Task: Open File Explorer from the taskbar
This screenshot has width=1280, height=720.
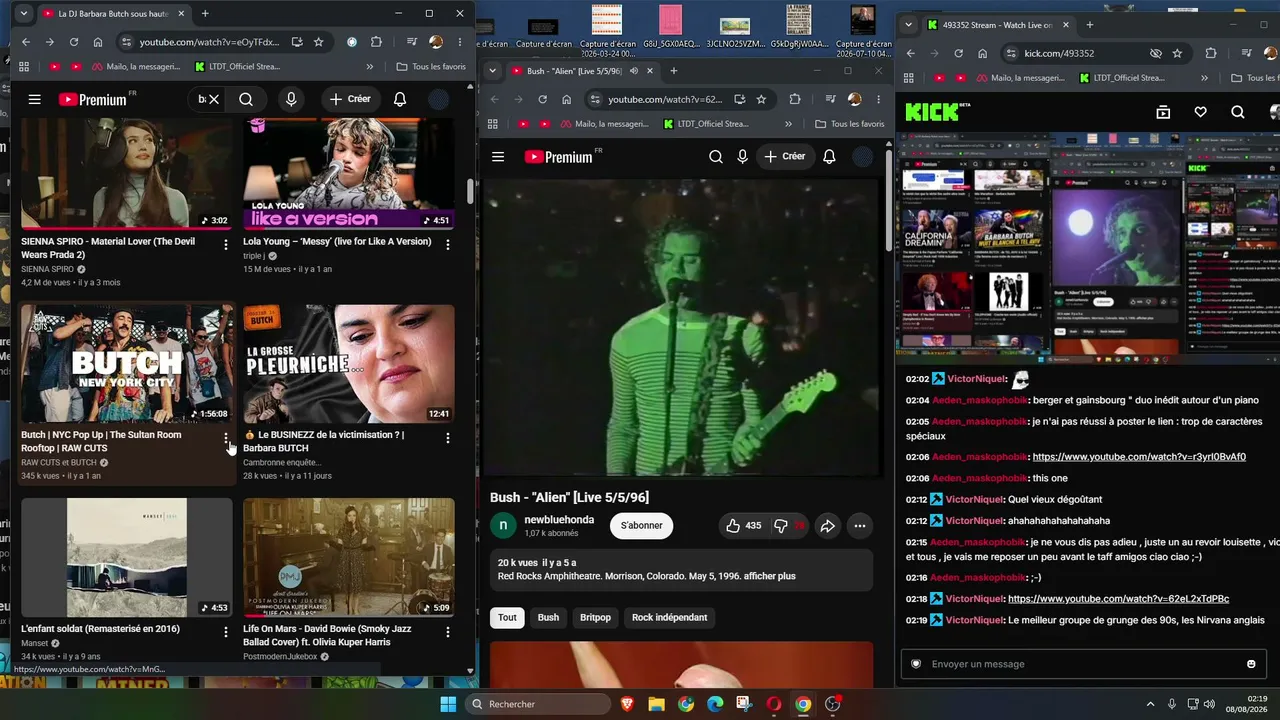Action: (656, 704)
